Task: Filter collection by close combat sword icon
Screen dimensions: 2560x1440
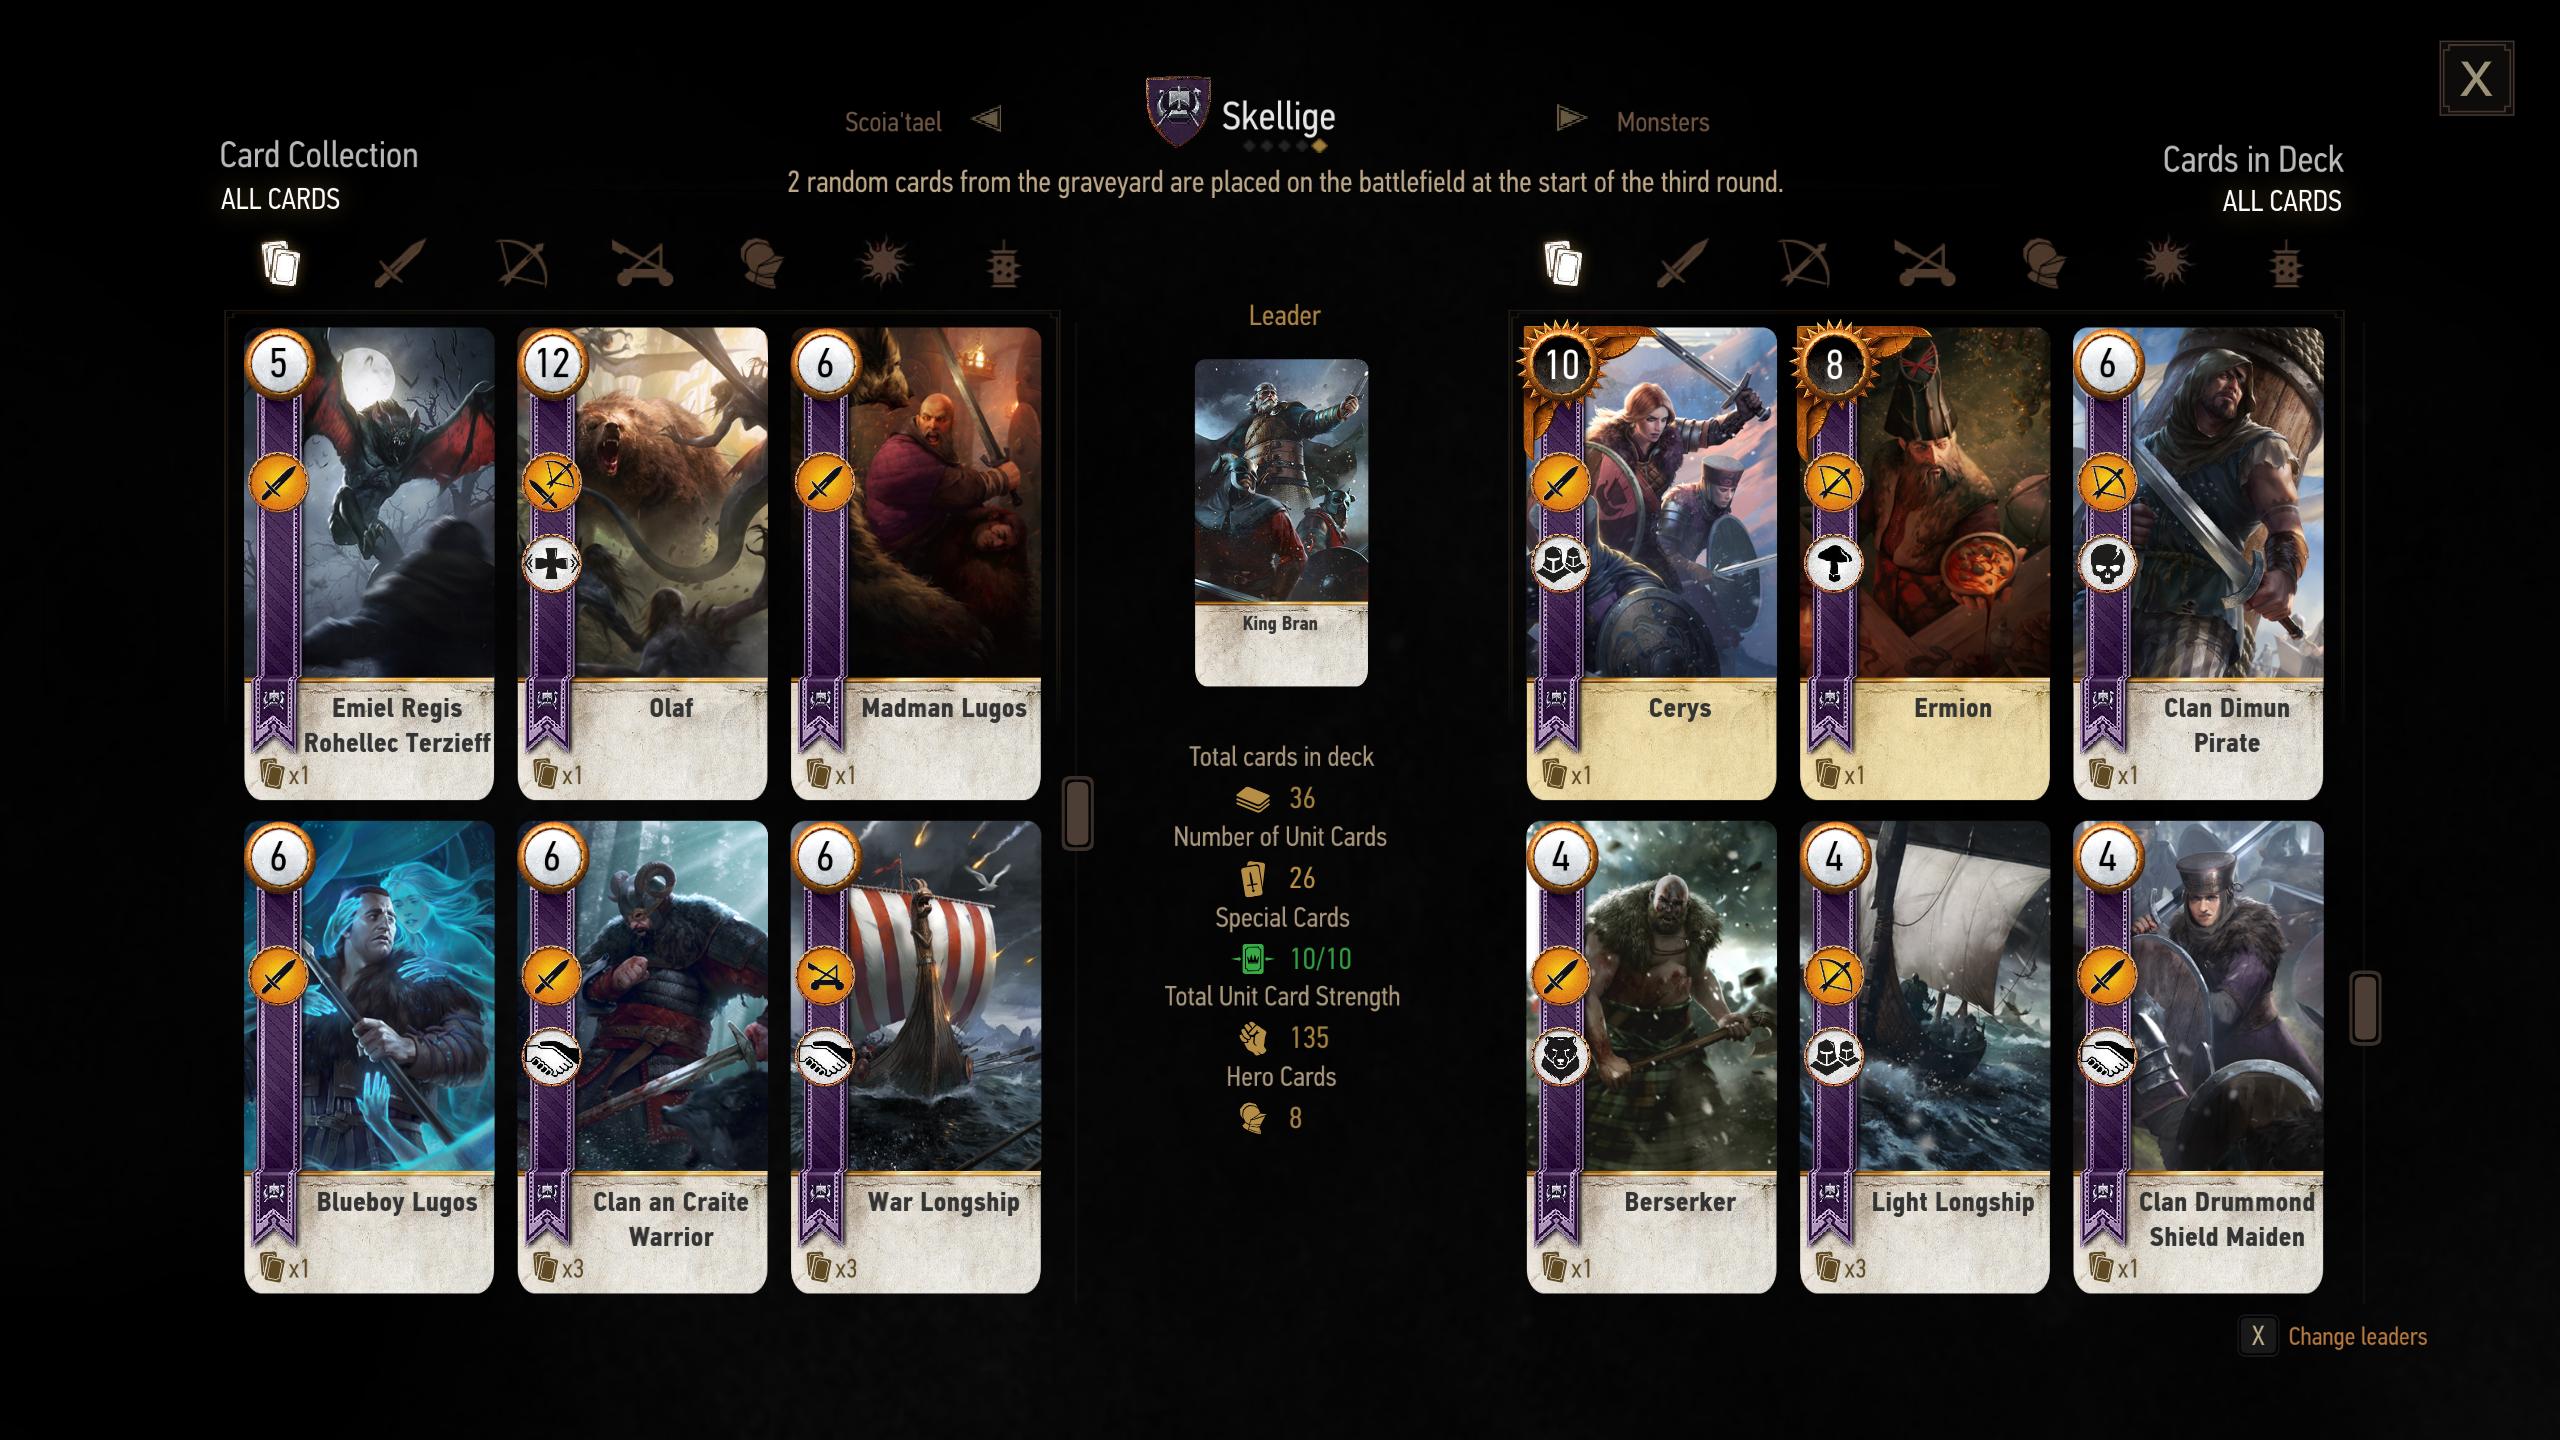Action: 400,264
